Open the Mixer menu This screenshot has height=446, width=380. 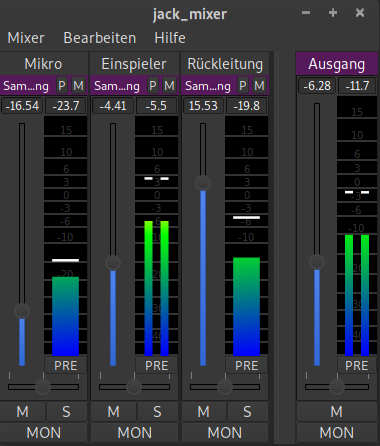tap(26, 38)
